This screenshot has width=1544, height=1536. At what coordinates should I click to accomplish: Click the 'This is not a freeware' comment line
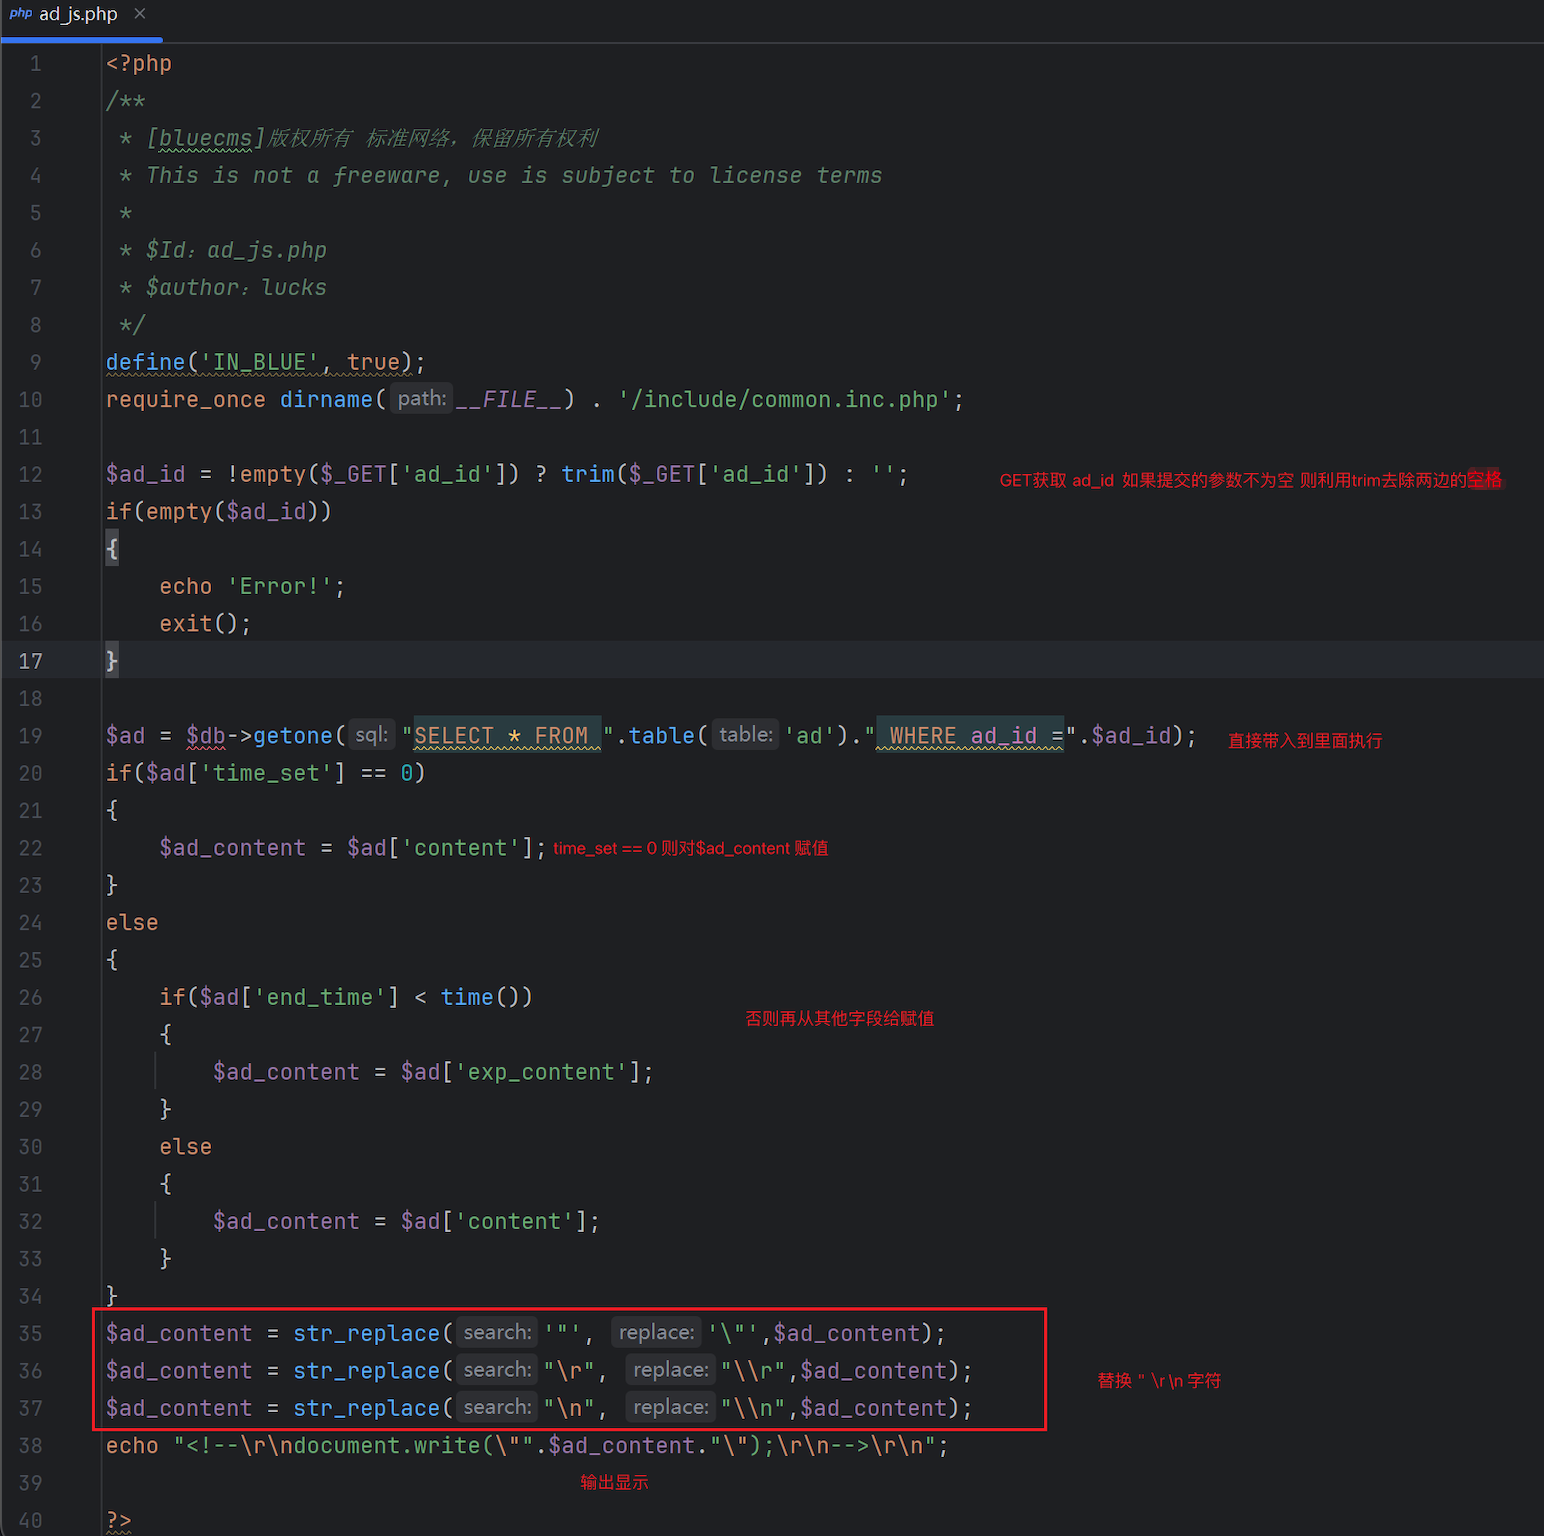[513, 176]
